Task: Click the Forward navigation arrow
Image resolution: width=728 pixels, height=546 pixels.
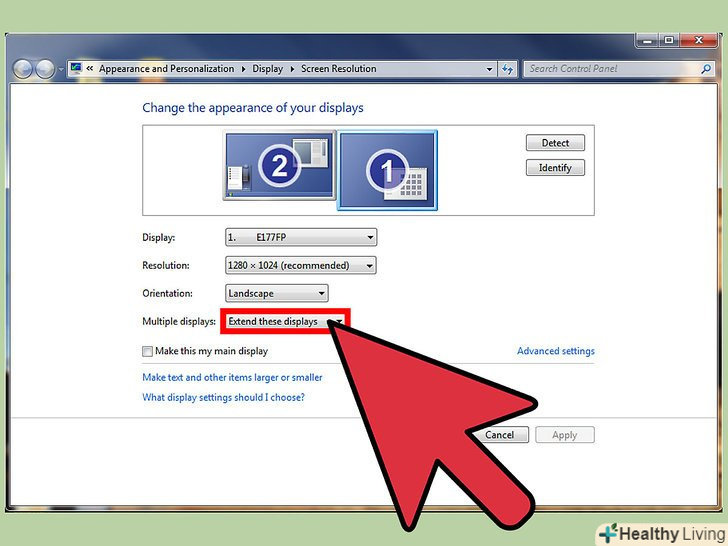Action: [45, 70]
